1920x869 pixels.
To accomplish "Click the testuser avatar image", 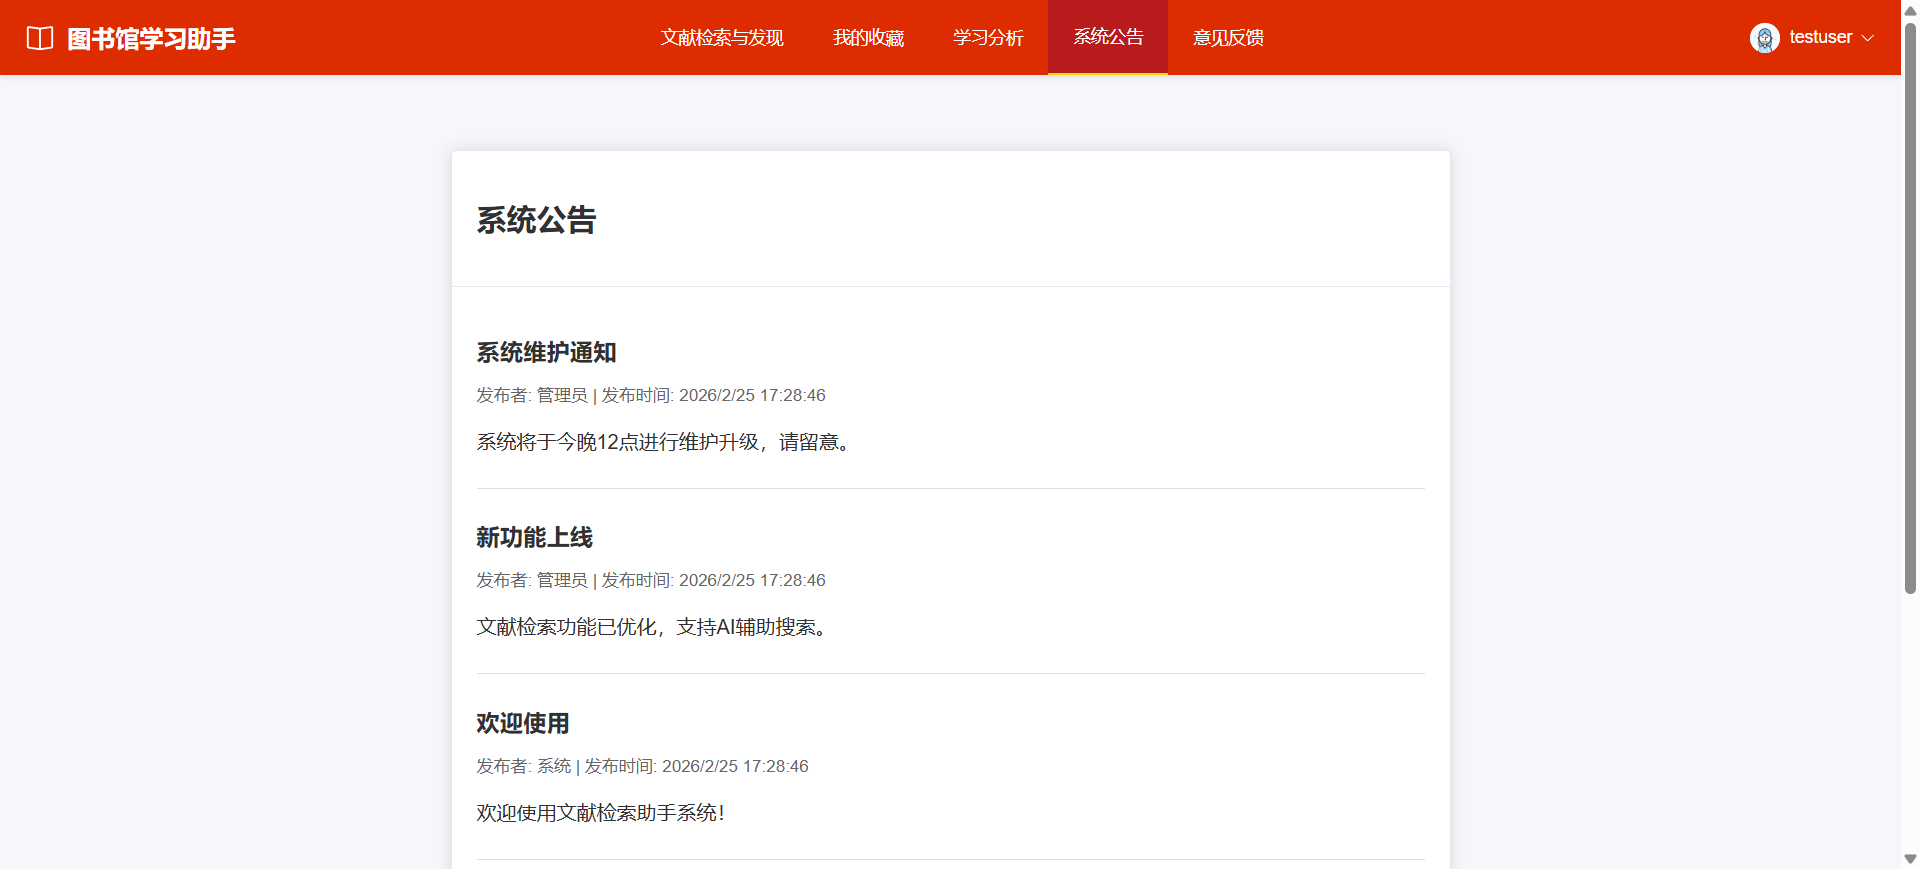I will tap(1764, 38).
